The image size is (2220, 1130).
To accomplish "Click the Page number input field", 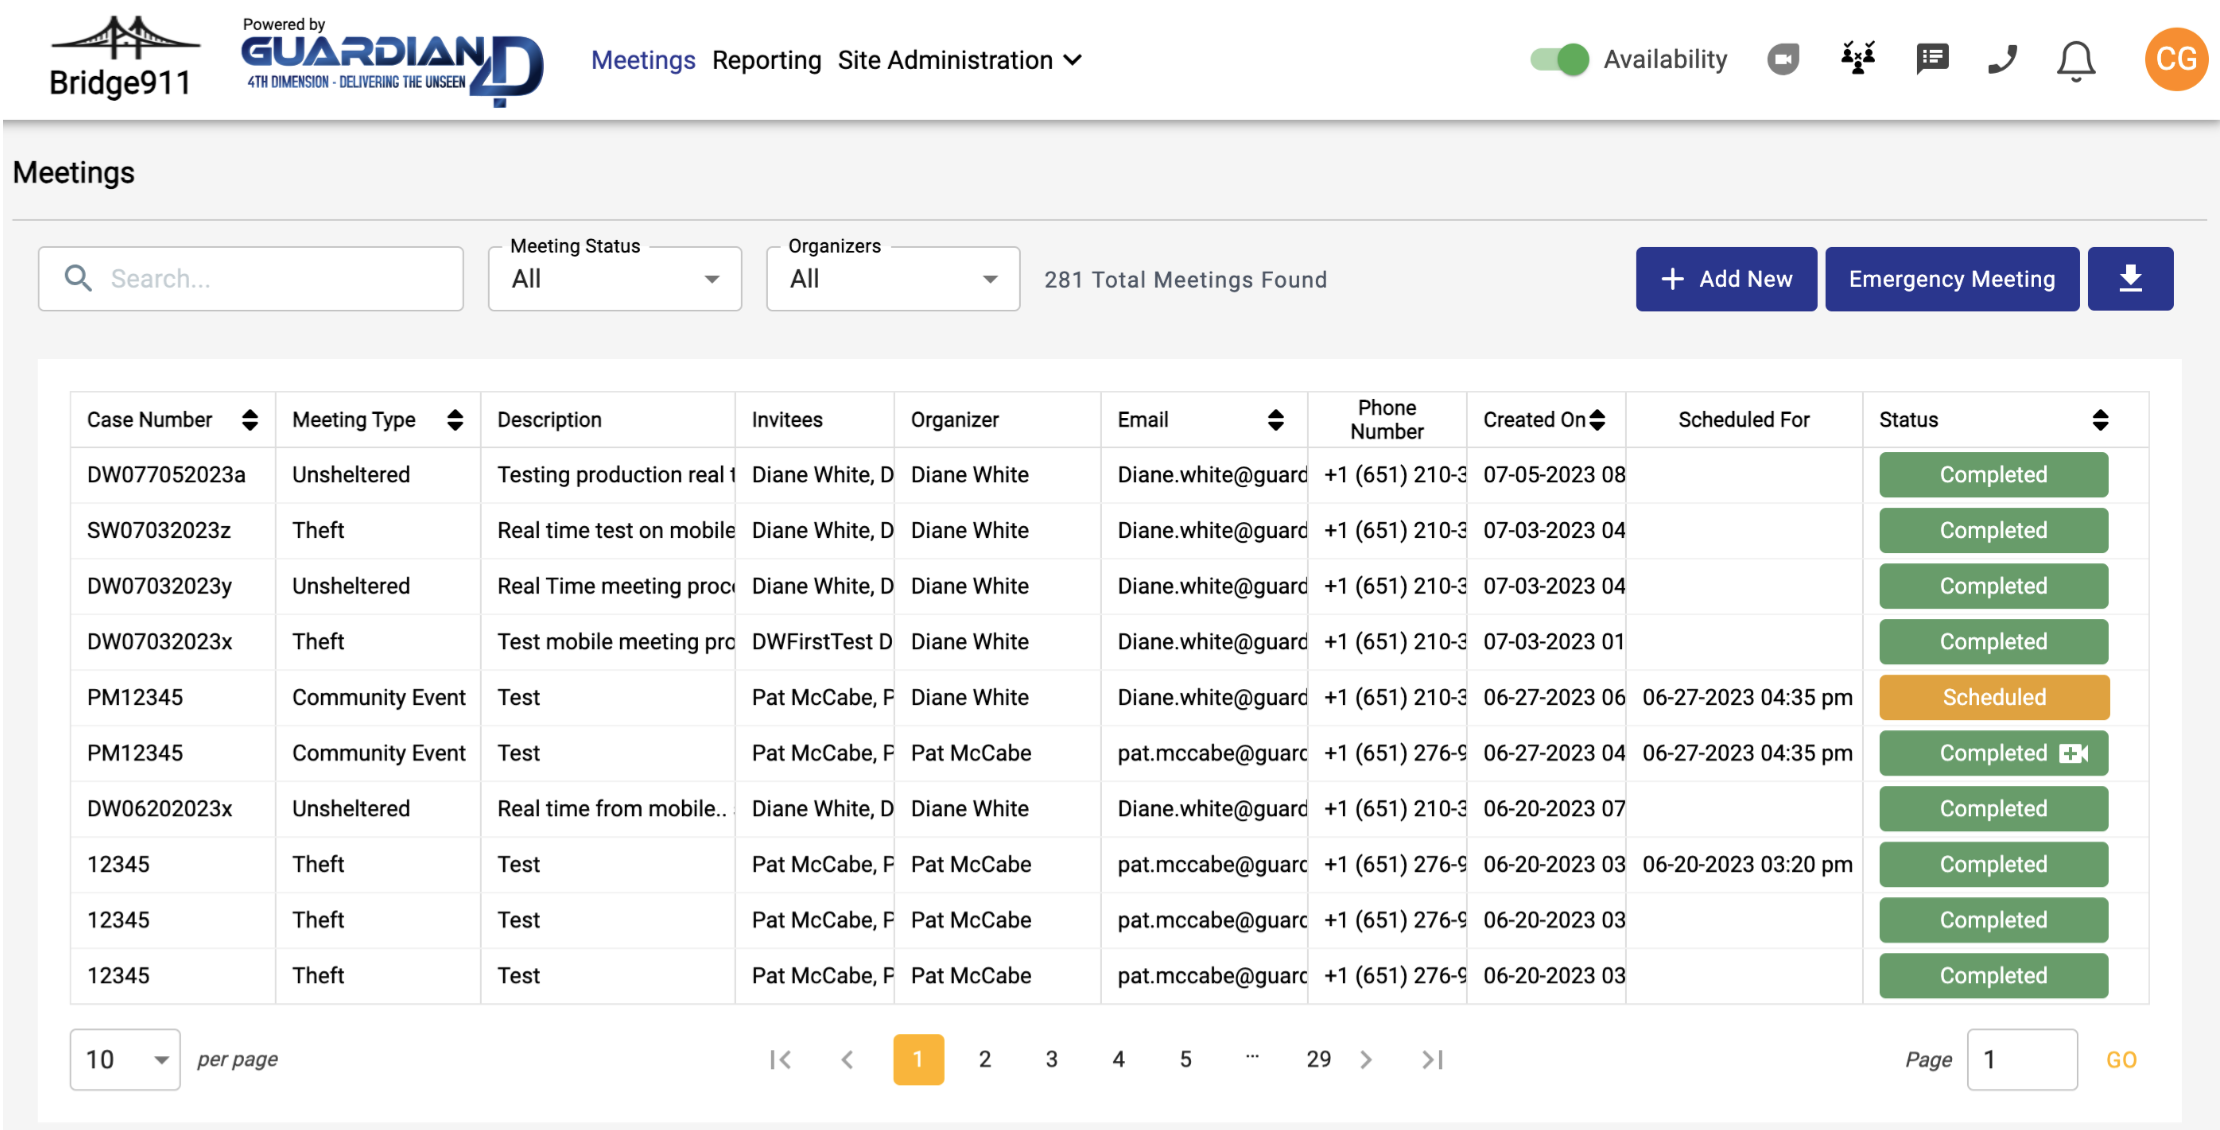I will (x=2022, y=1059).
